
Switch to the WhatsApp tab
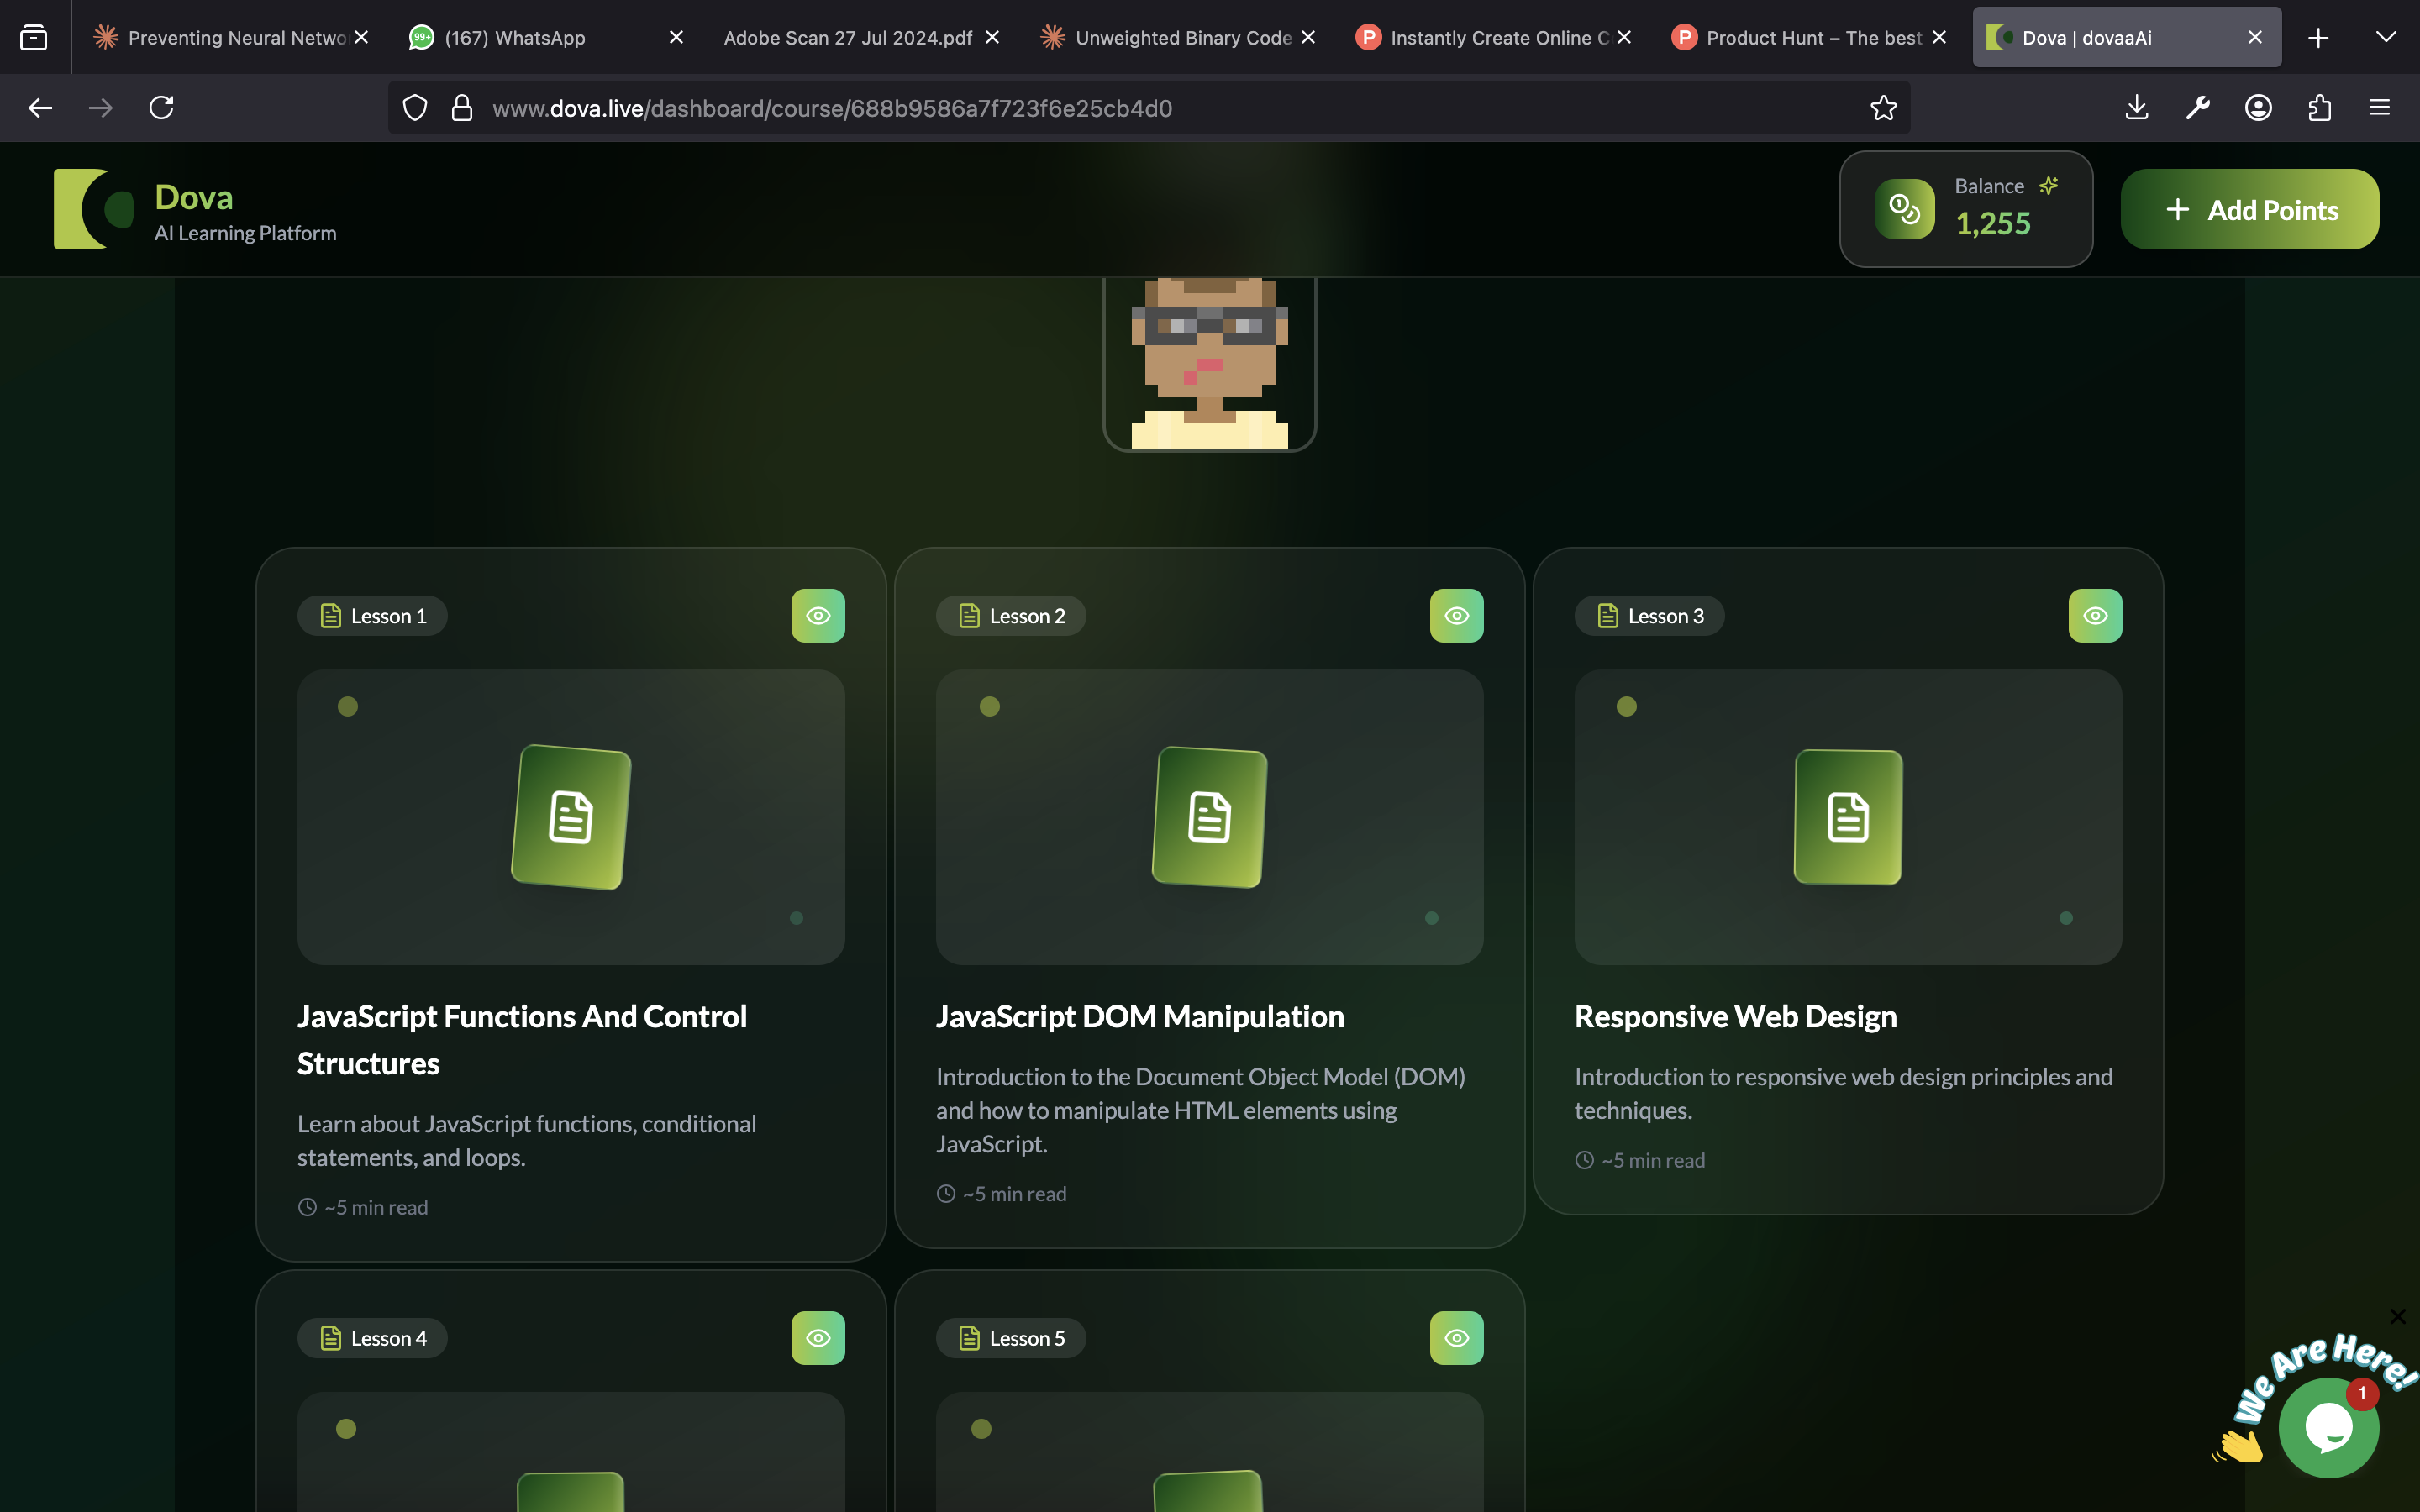point(514,38)
